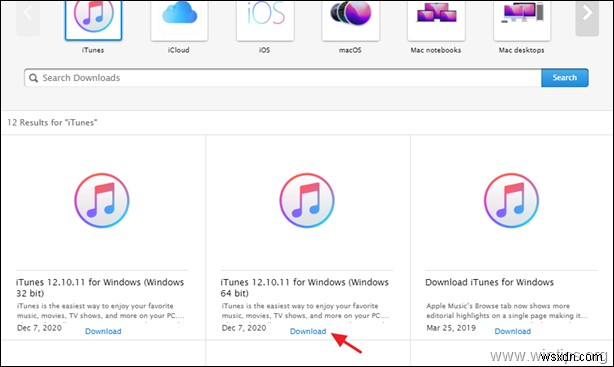Click the blue Search button
614x367 pixels.
click(565, 78)
